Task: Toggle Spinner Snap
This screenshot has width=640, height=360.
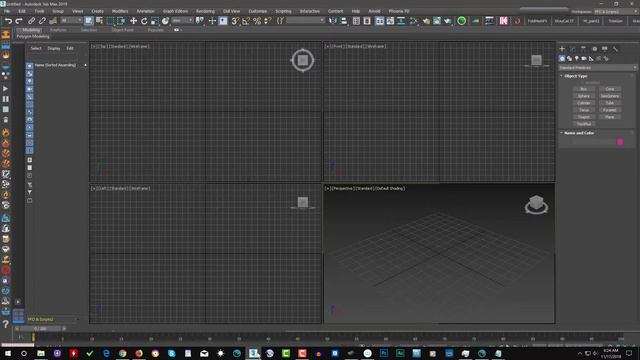Action: point(267,21)
